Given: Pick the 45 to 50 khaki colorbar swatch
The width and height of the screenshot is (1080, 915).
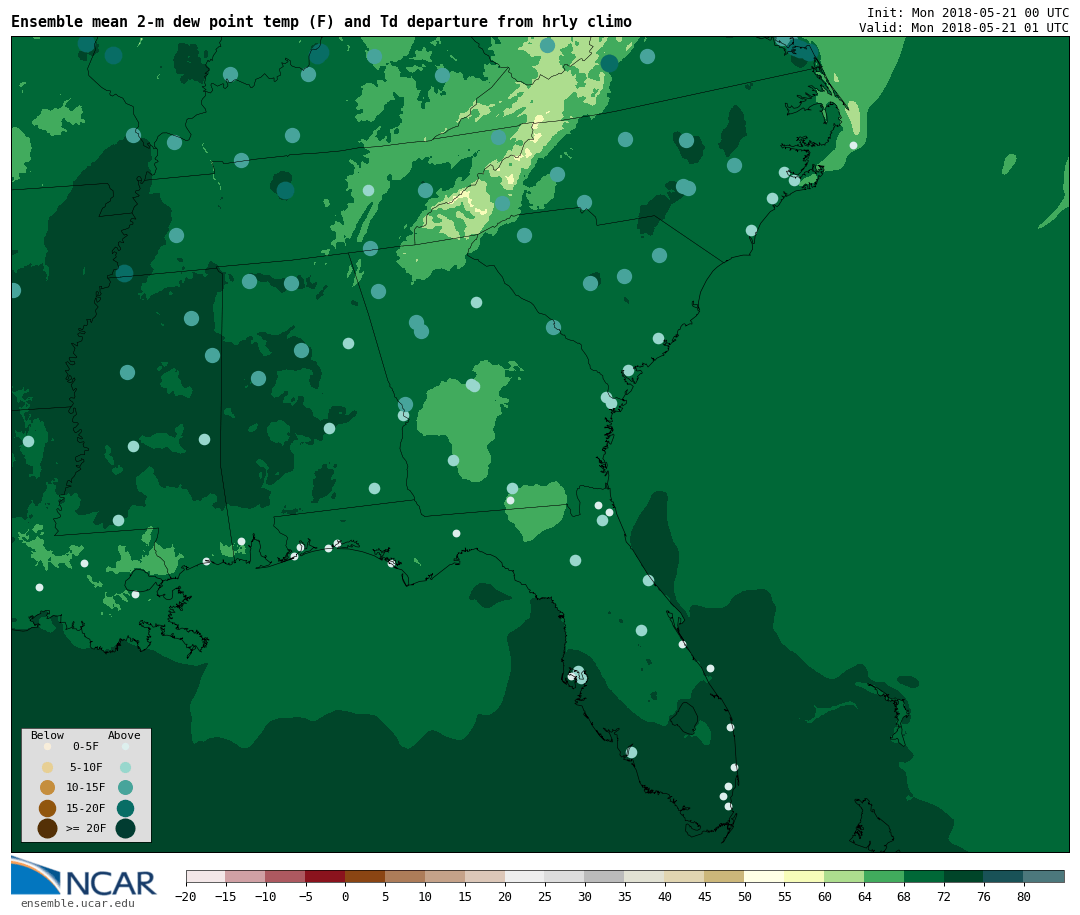Looking at the screenshot, I should (x=724, y=876).
